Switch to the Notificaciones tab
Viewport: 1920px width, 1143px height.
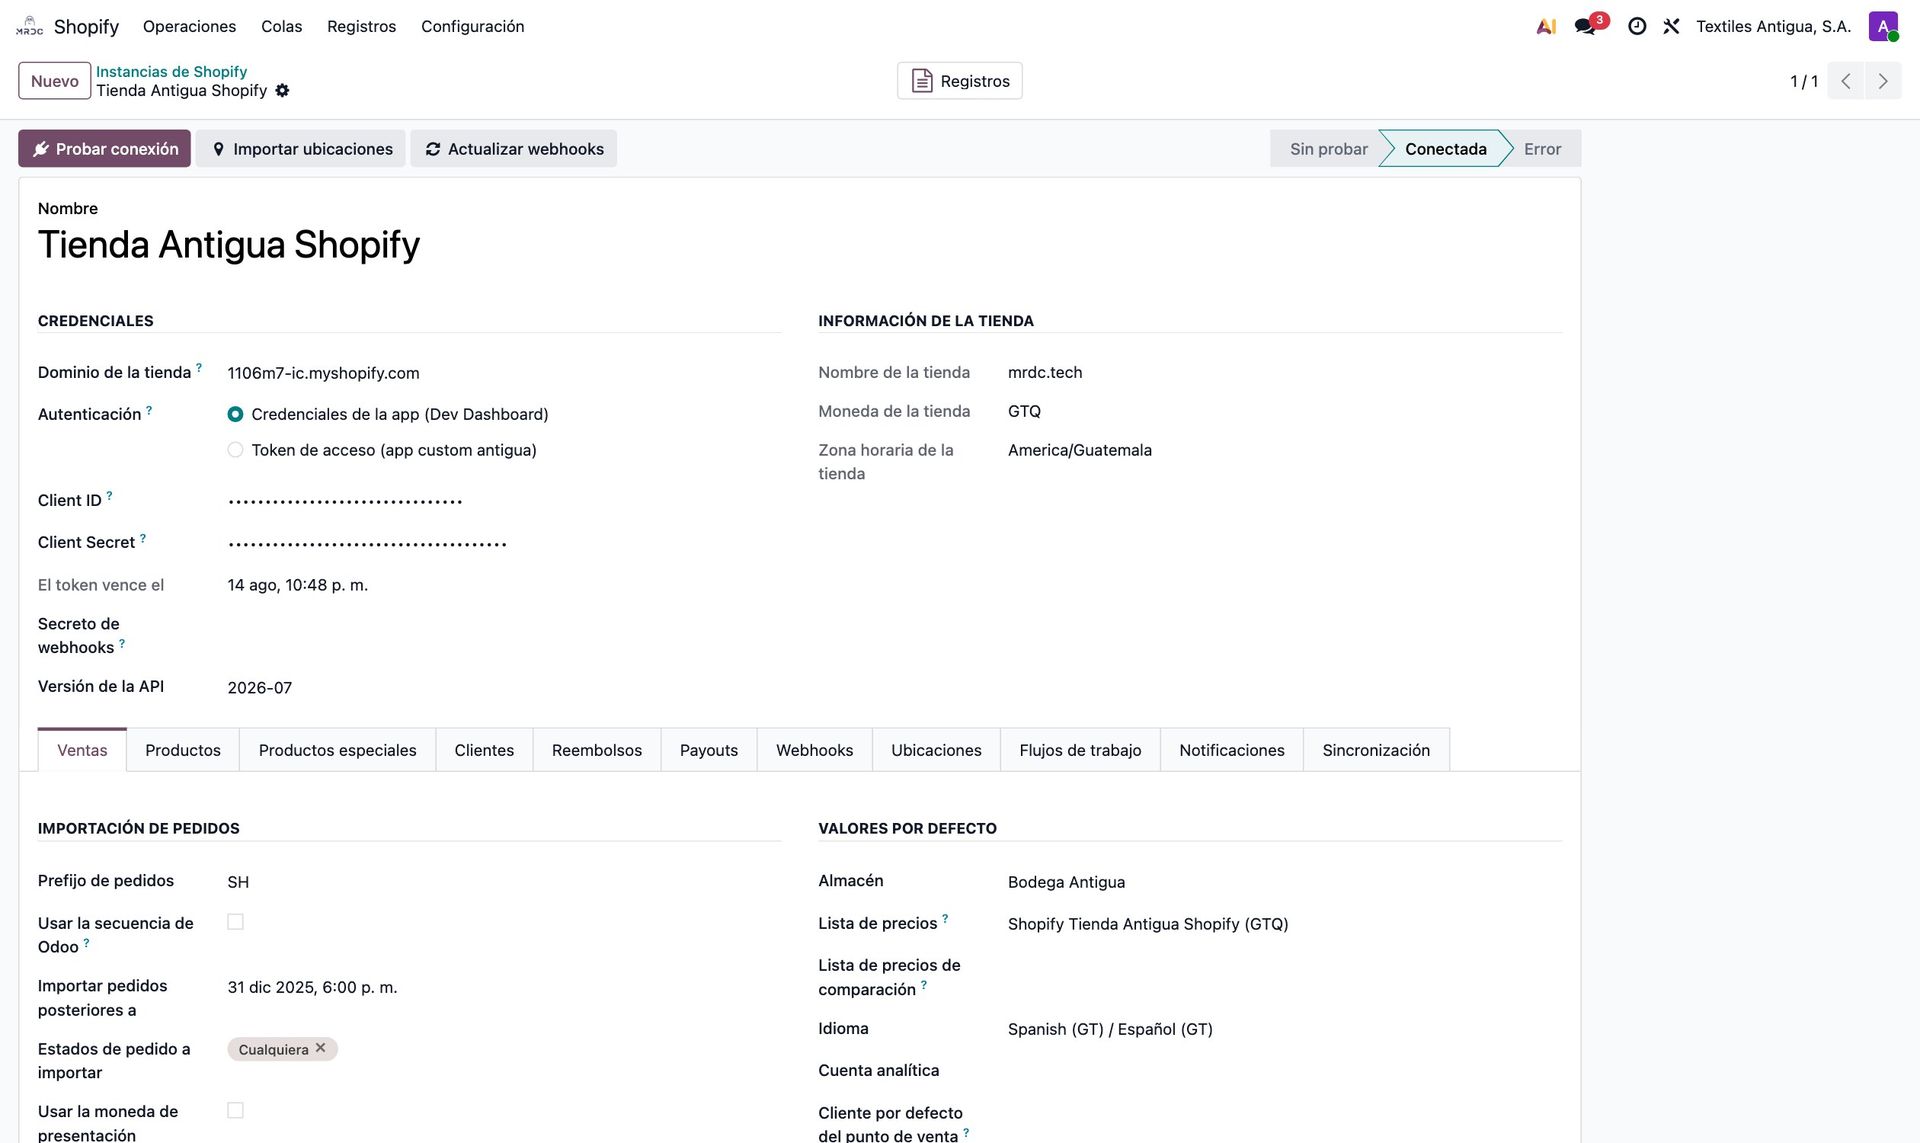coord(1232,750)
